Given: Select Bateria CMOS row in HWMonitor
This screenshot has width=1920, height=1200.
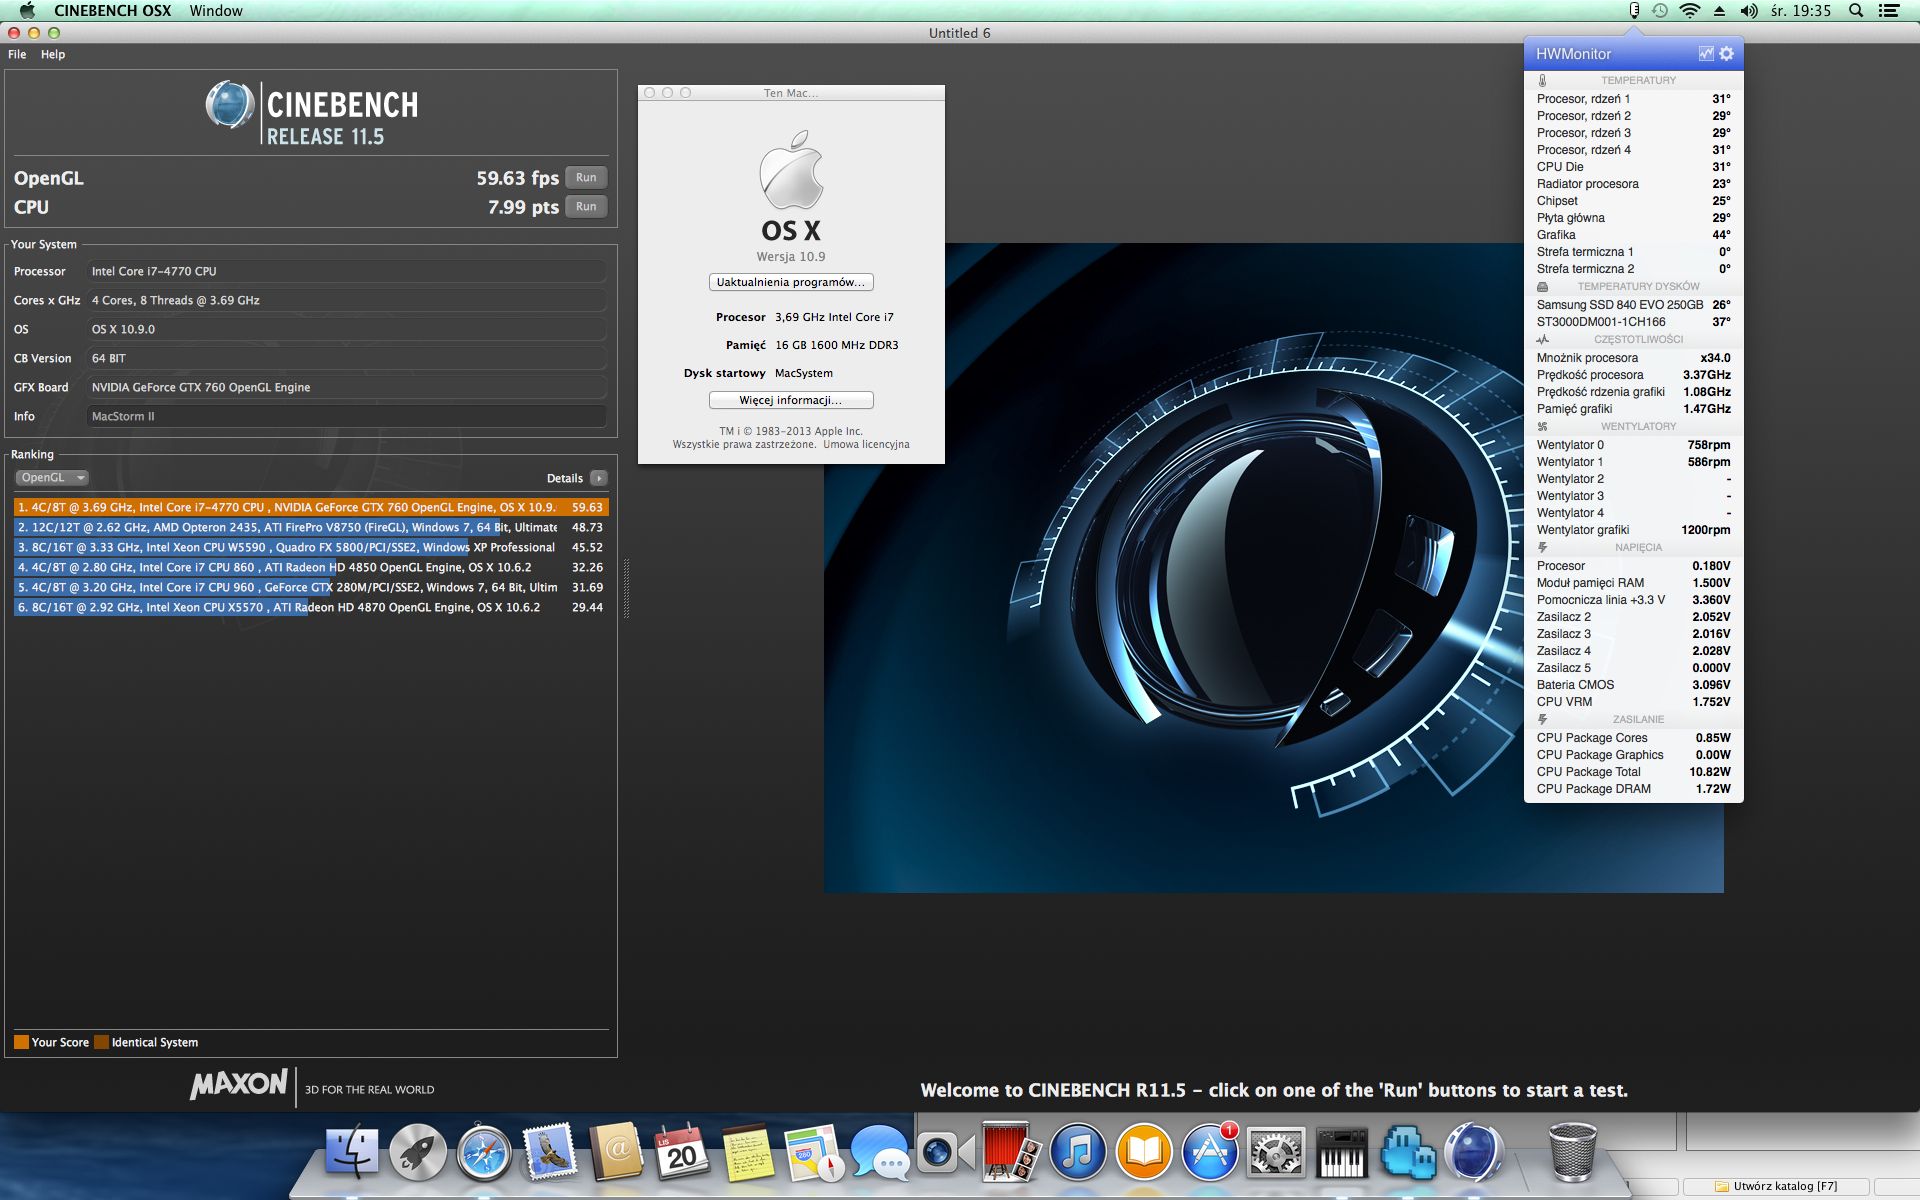Looking at the screenshot, I should click(x=1633, y=685).
